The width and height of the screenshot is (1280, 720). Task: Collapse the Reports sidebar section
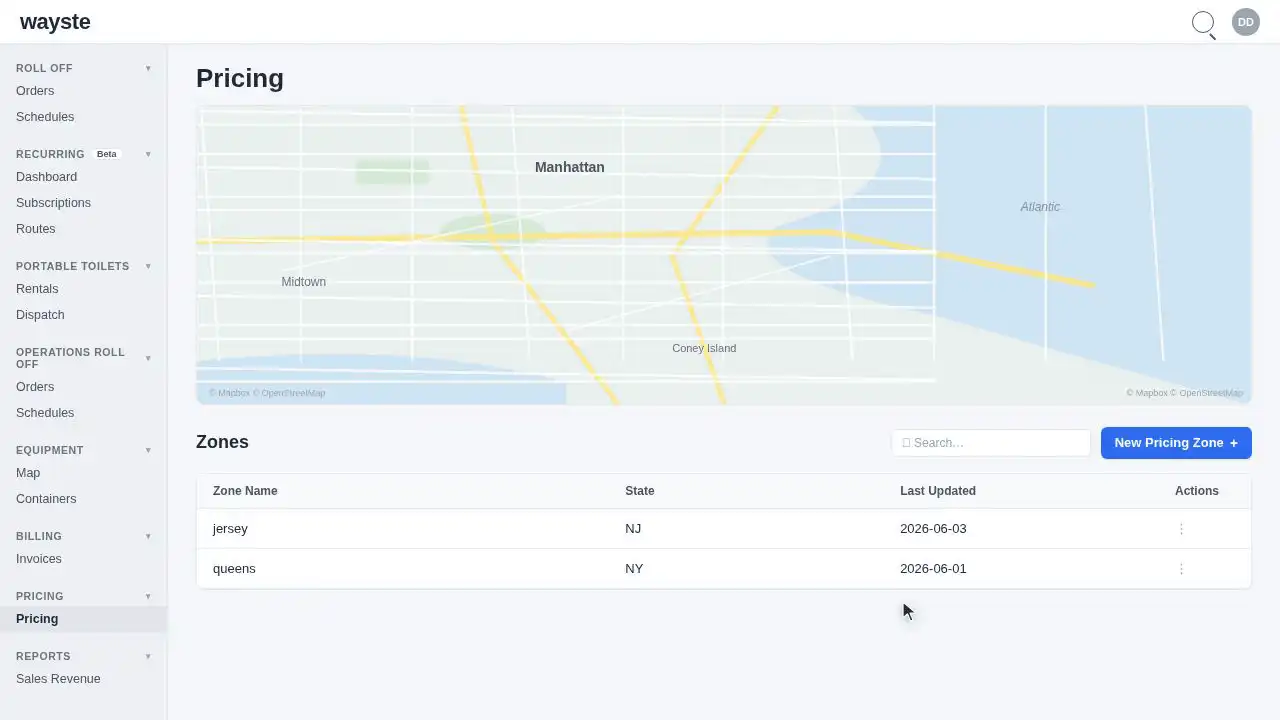click(x=148, y=656)
